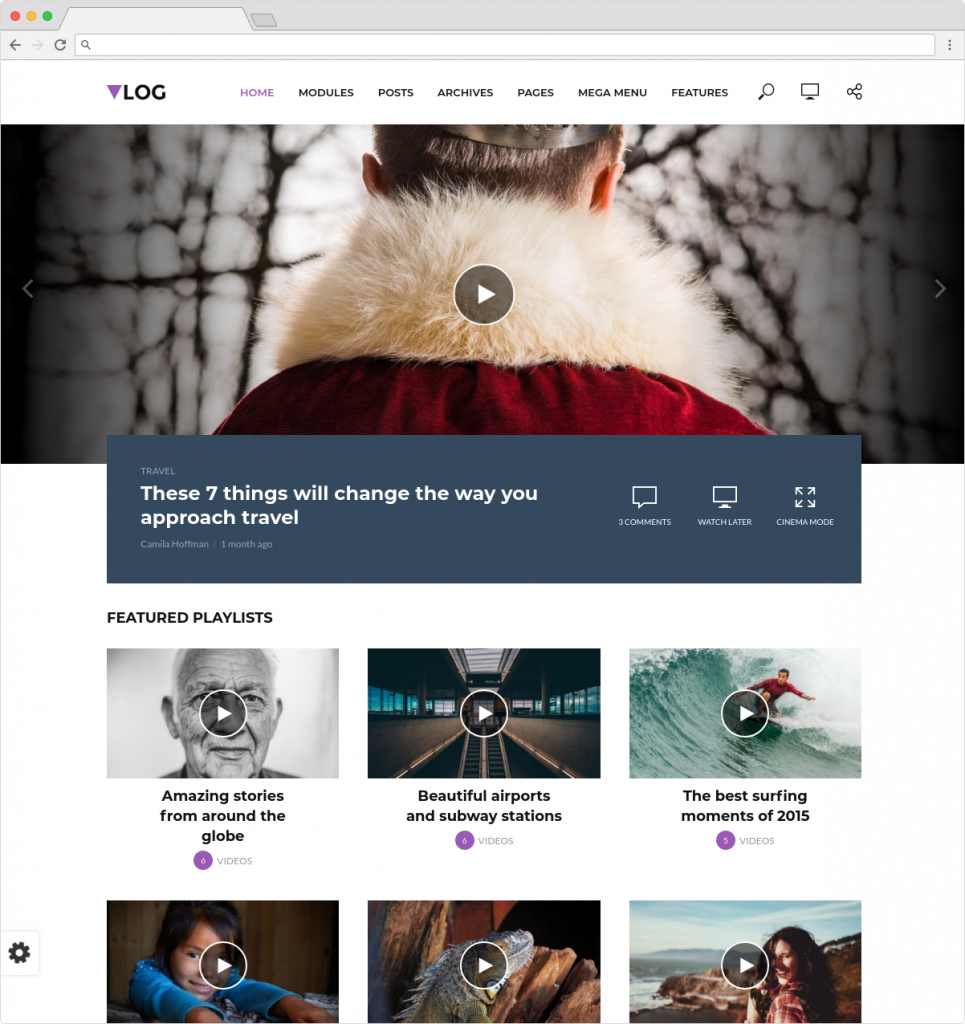Click the VLOG logo
The height and width of the screenshot is (1024, 965).
(137, 93)
